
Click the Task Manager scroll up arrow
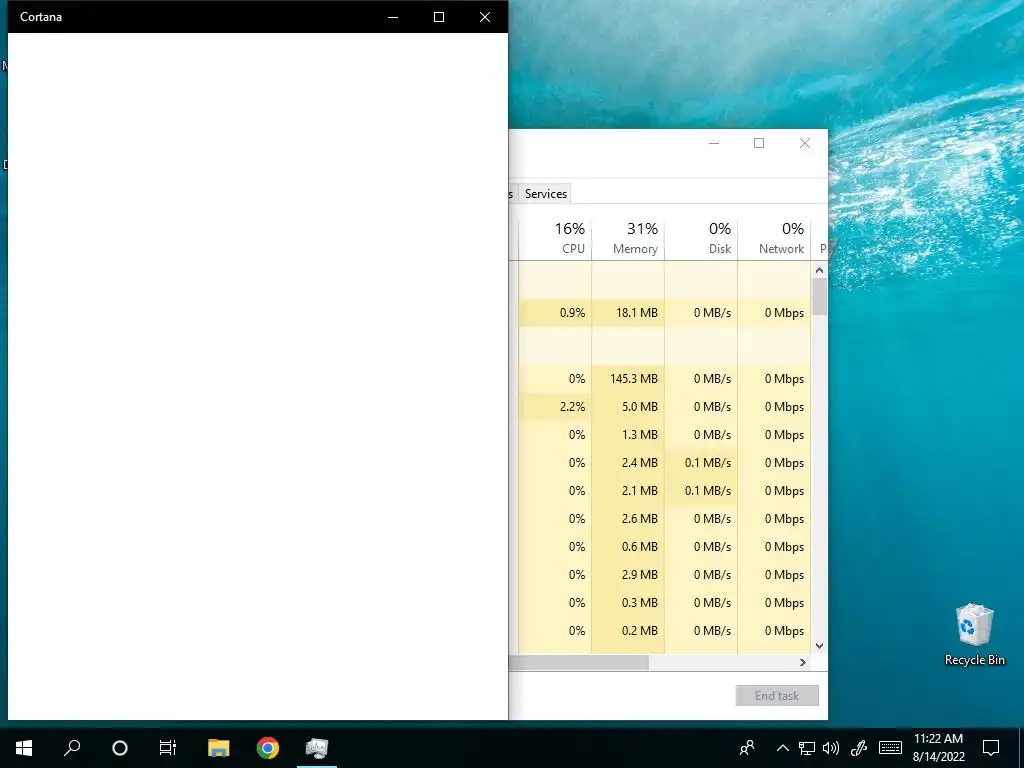pos(820,270)
